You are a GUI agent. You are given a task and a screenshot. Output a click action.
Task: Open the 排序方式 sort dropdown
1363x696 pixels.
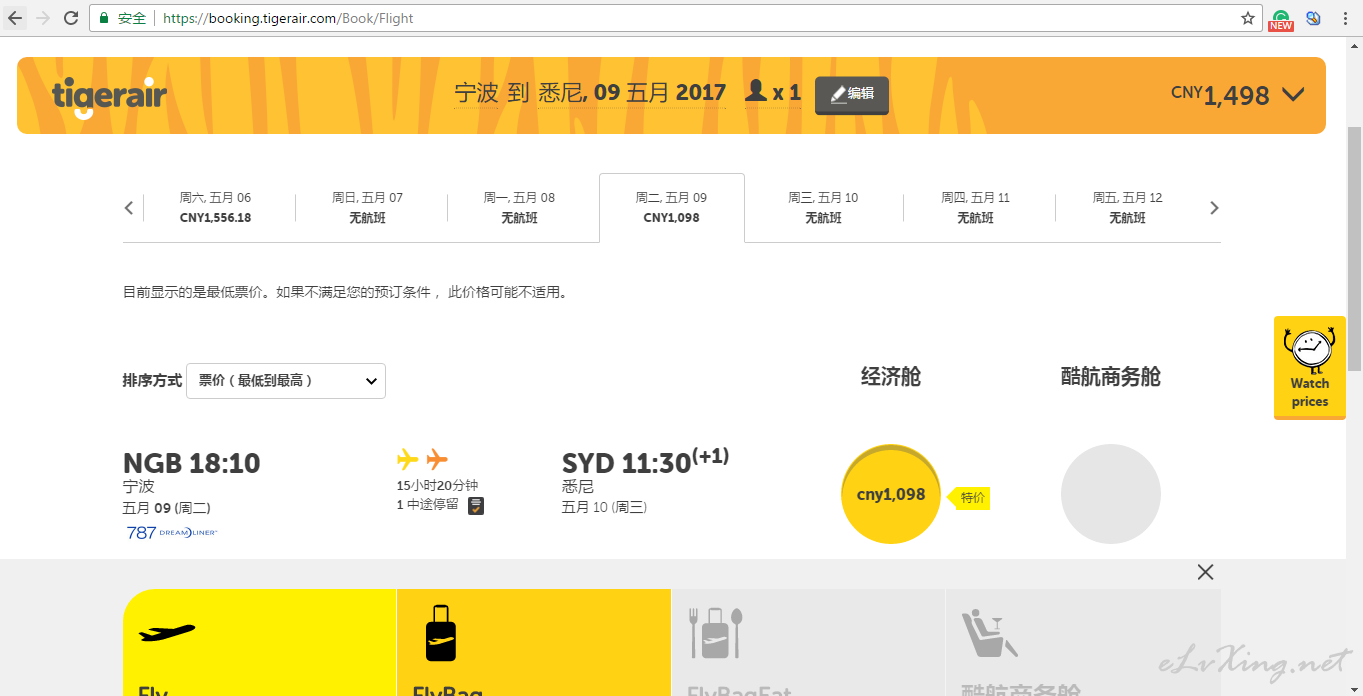(286, 381)
